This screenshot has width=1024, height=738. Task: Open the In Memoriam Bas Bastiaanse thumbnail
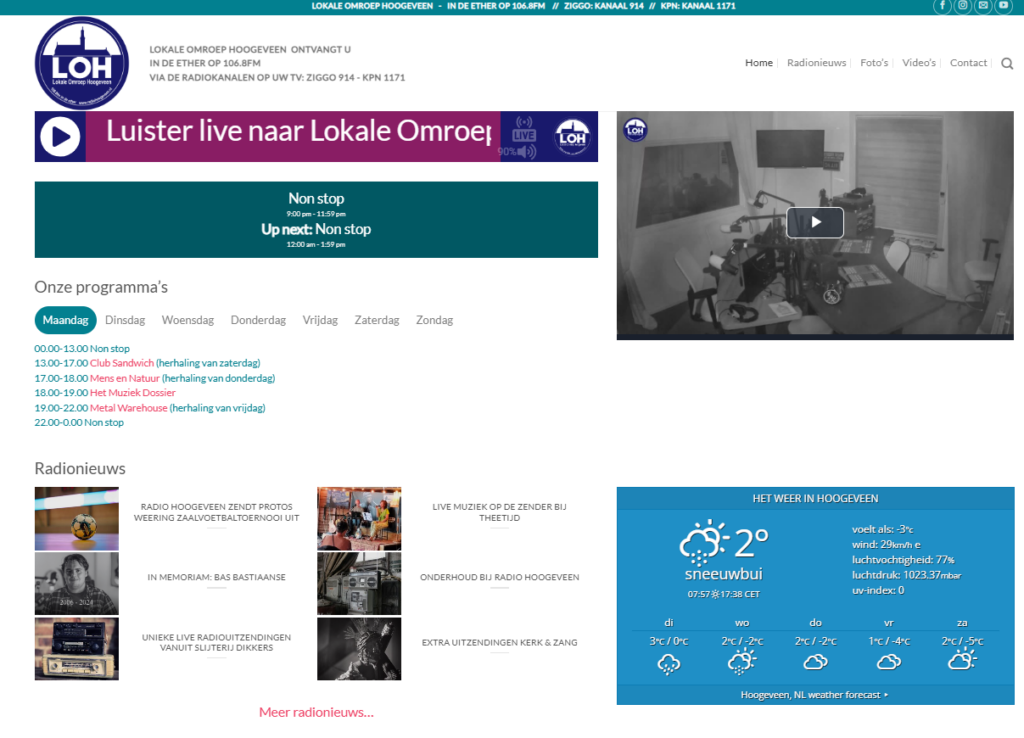pyautogui.click(x=76, y=583)
